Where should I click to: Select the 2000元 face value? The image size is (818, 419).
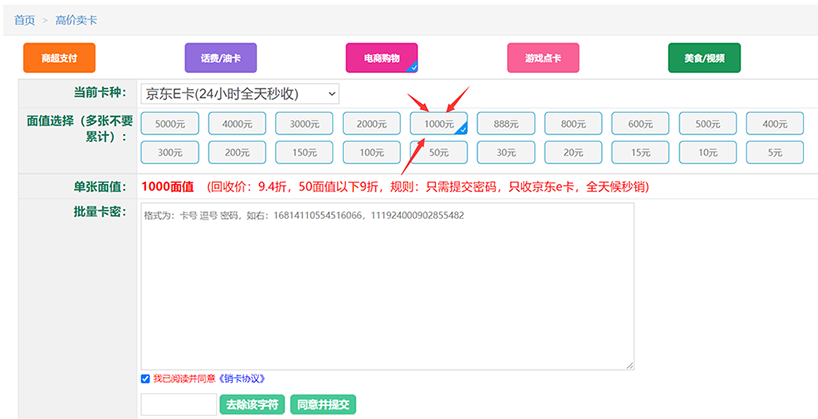point(371,123)
